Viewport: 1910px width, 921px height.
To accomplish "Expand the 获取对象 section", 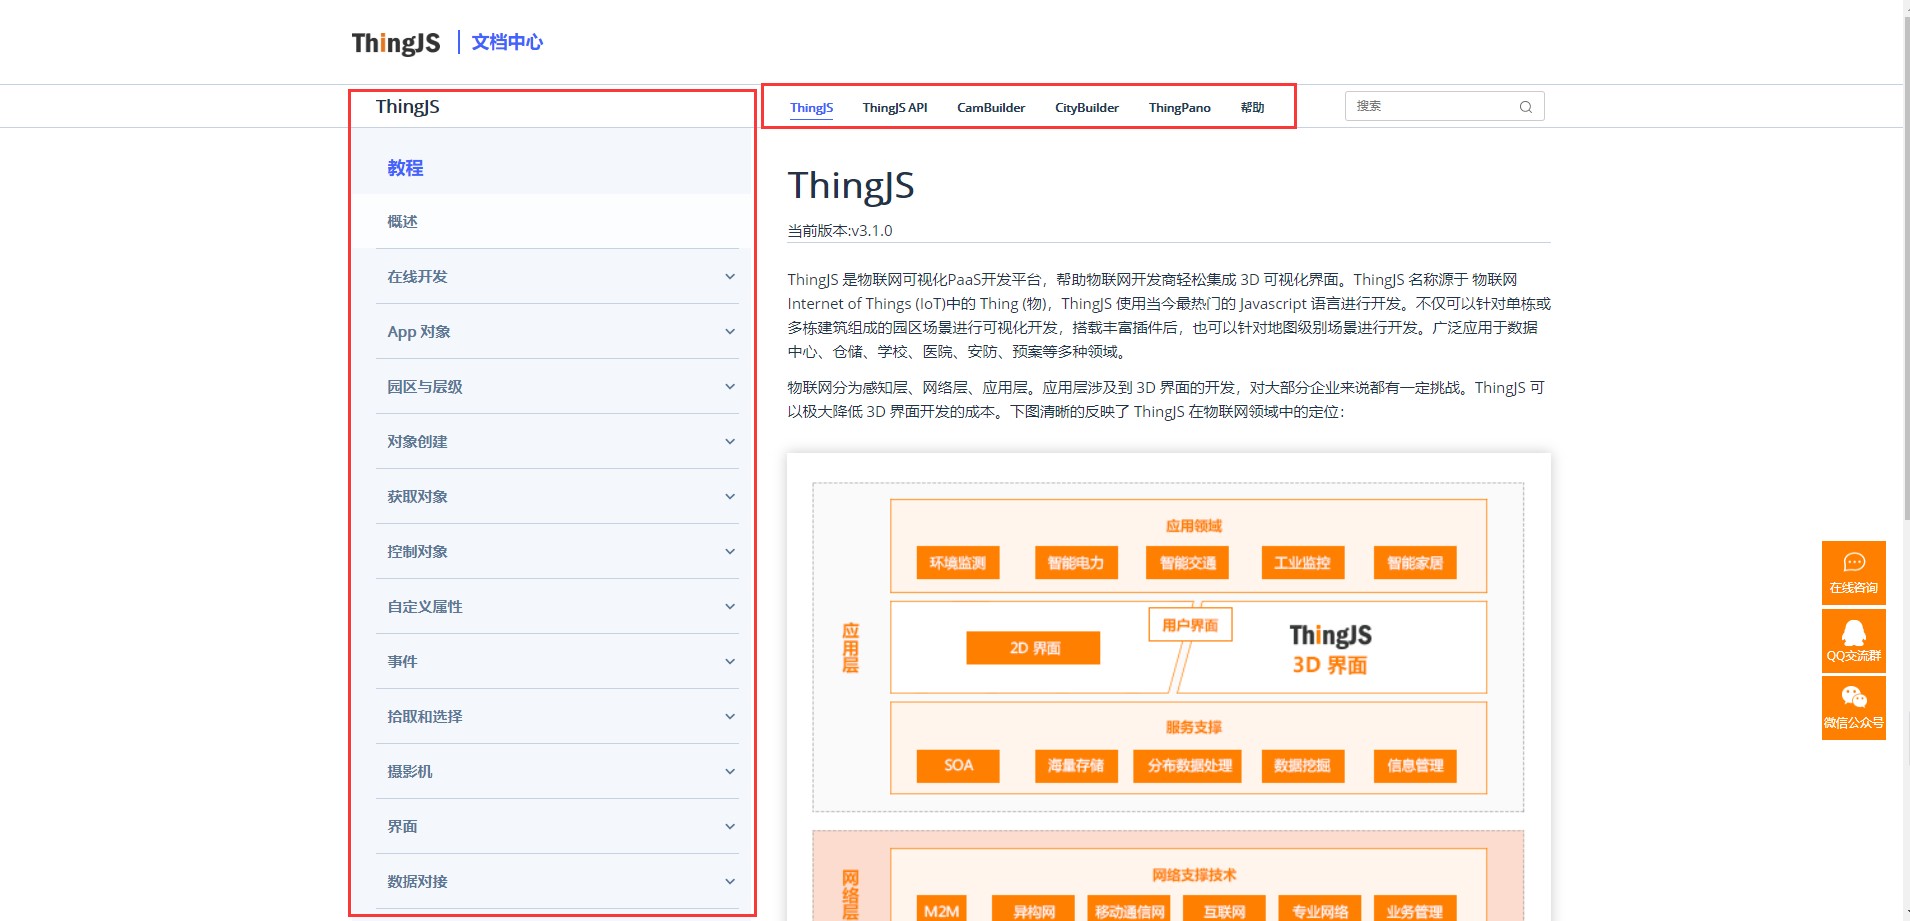I will point(557,497).
